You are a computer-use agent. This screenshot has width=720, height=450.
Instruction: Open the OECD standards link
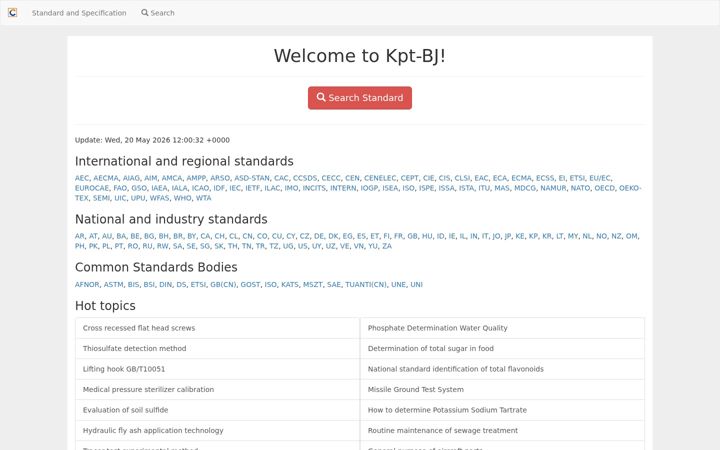(x=604, y=188)
